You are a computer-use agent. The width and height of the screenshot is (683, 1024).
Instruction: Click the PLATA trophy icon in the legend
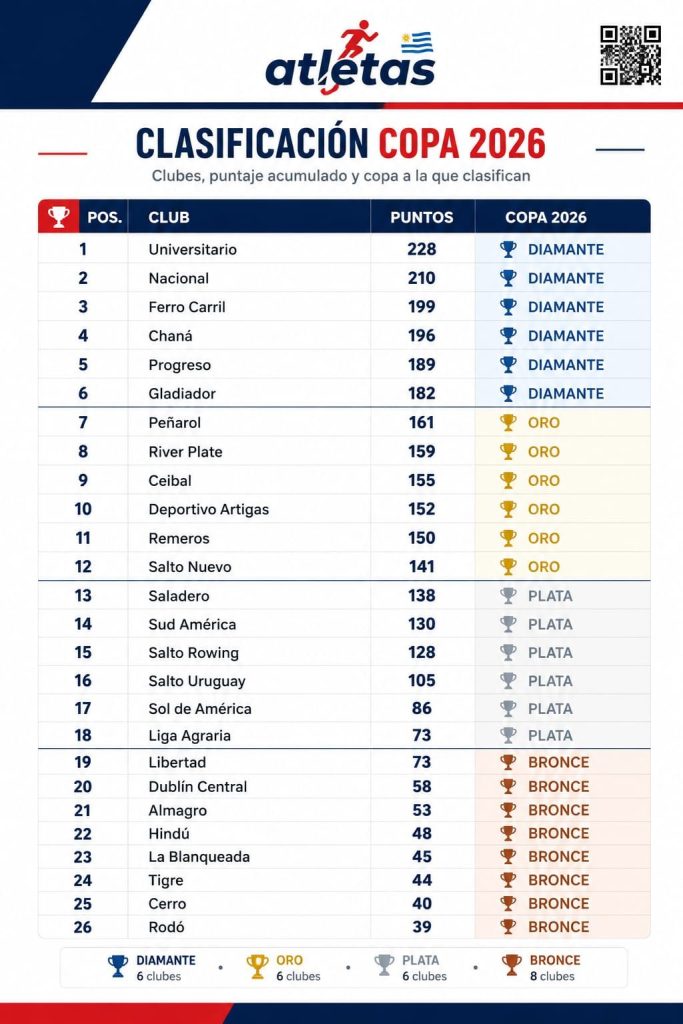coord(385,966)
